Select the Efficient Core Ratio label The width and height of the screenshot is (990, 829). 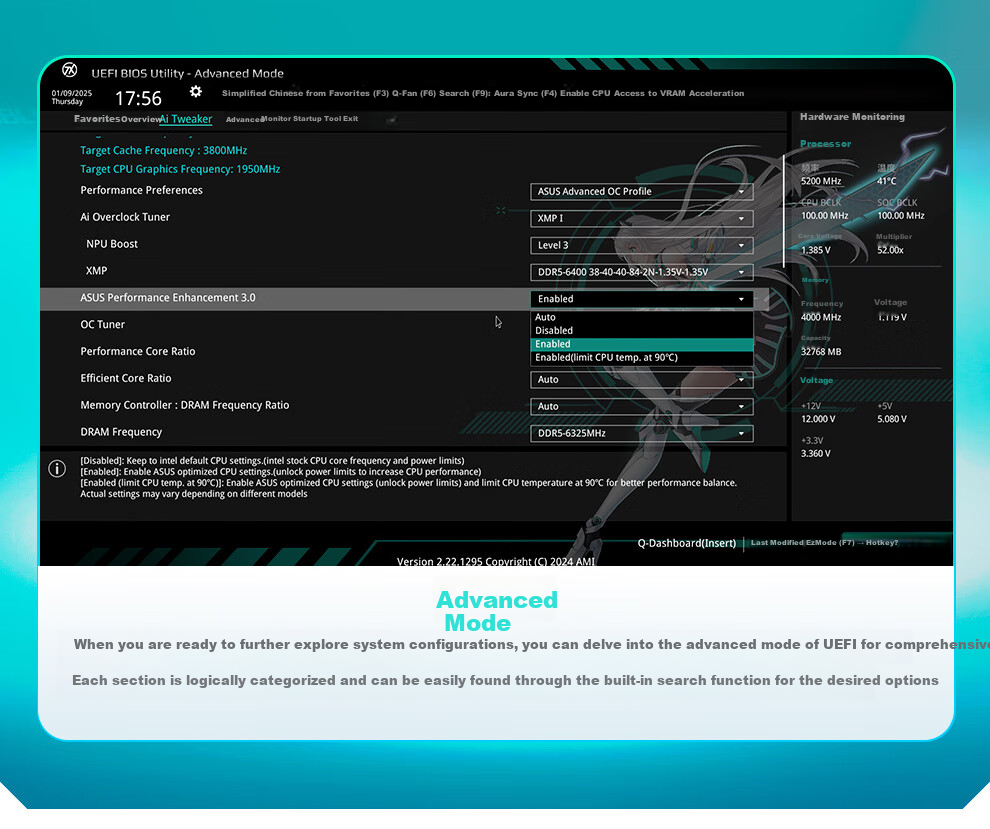click(x=126, y=378)
